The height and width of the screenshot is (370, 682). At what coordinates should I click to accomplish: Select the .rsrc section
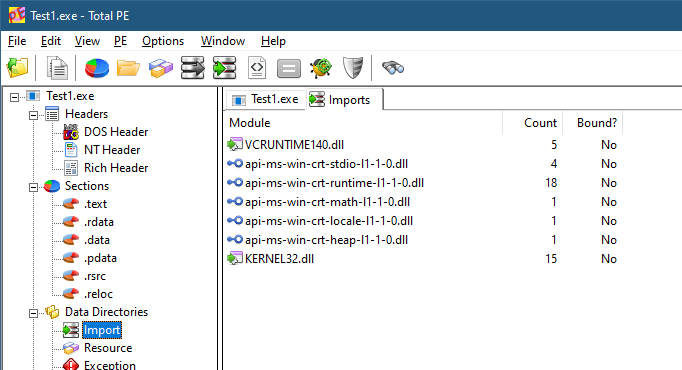click(95, 276)
